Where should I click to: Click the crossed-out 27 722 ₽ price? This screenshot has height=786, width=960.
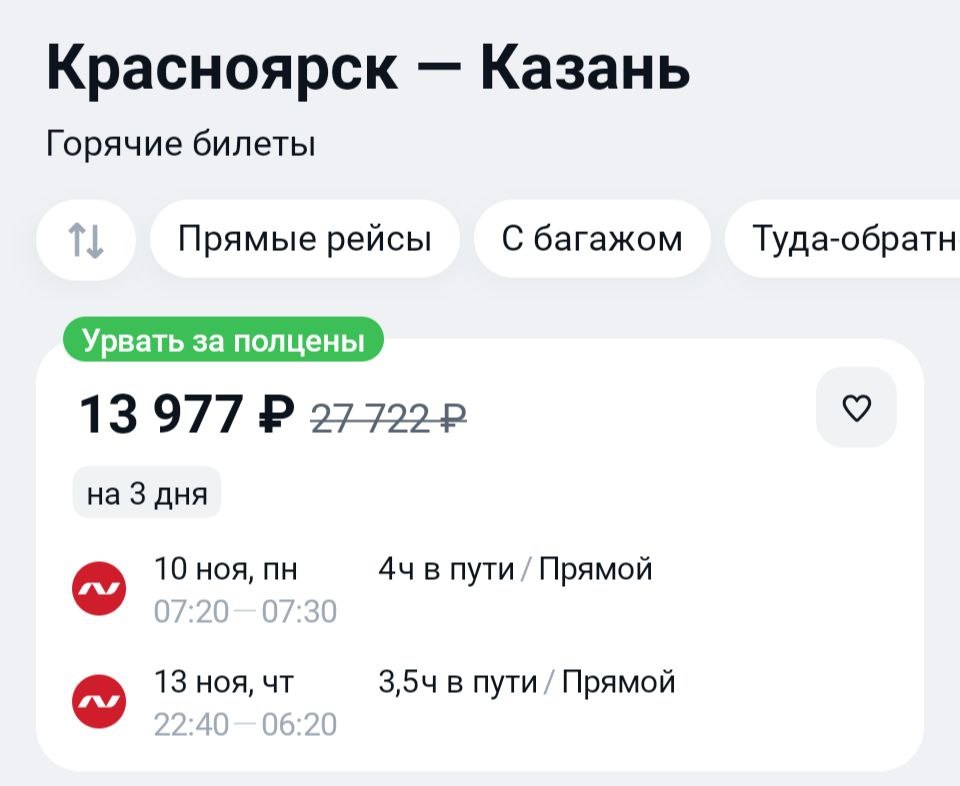point(389,419)
